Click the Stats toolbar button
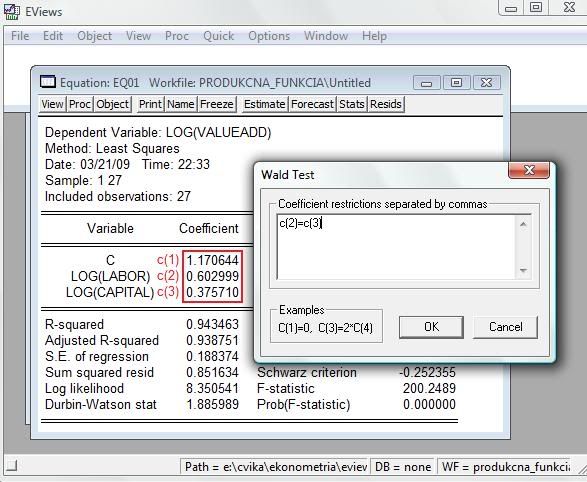 coord(352,104)
